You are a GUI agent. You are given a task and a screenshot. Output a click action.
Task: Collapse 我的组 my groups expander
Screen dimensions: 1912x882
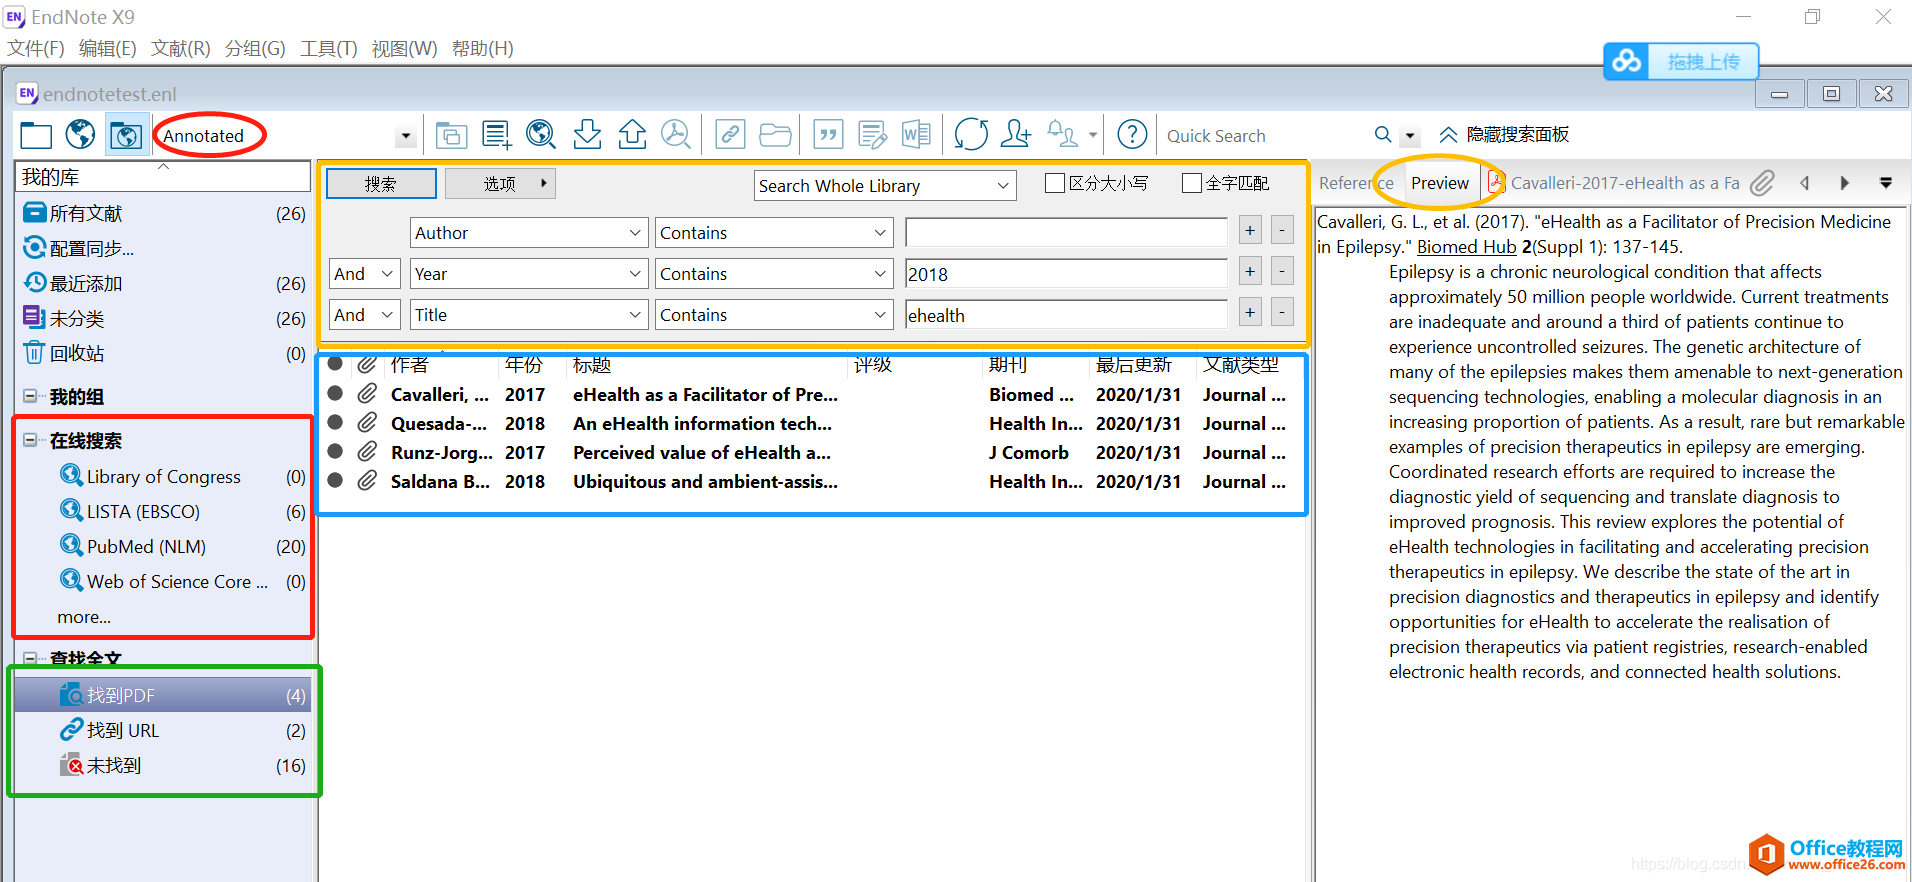click(30, 396)
